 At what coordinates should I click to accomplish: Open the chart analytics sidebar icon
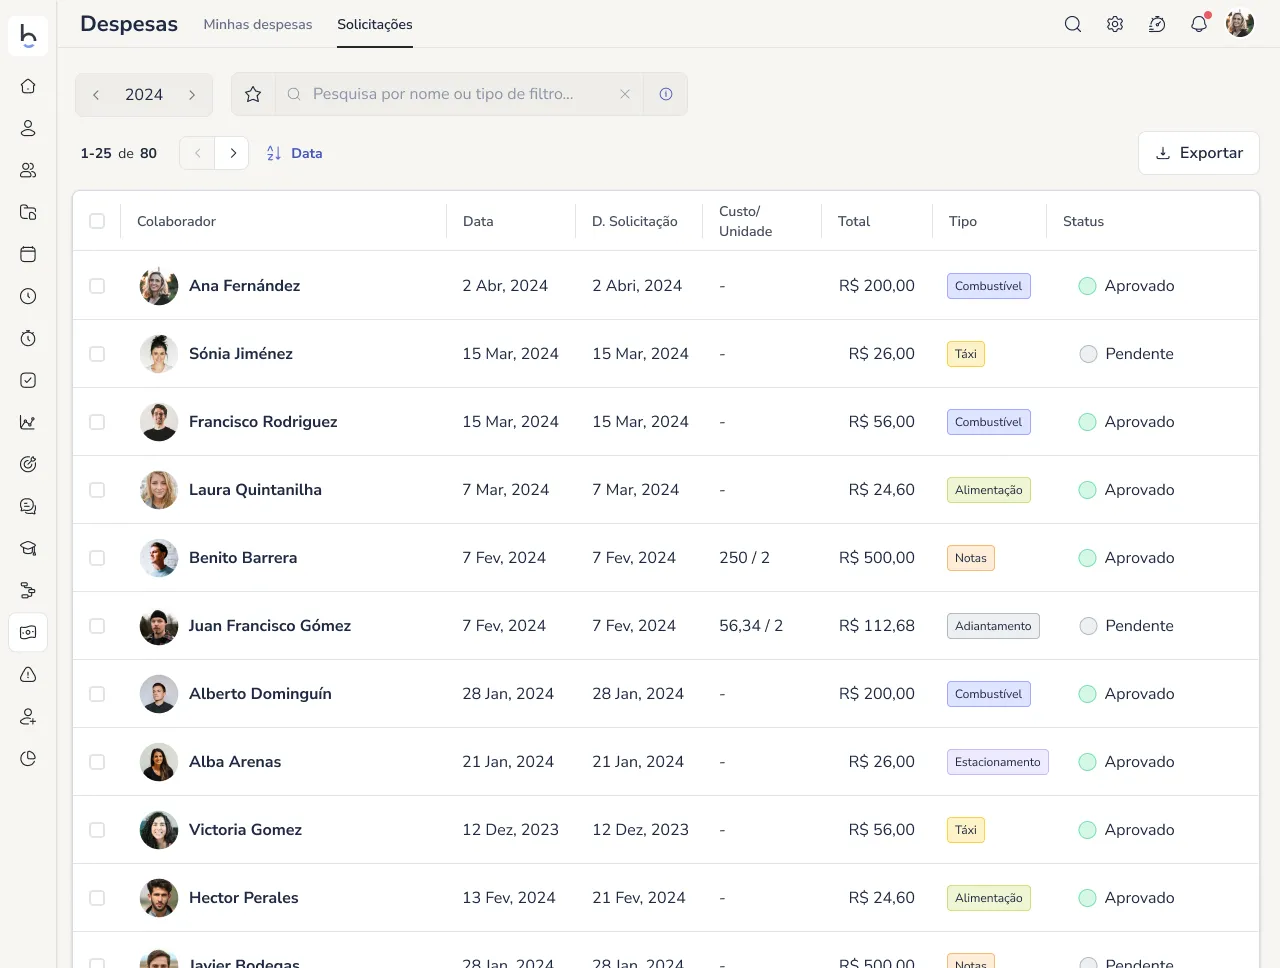pyautogui.click(x=28, y=422)
